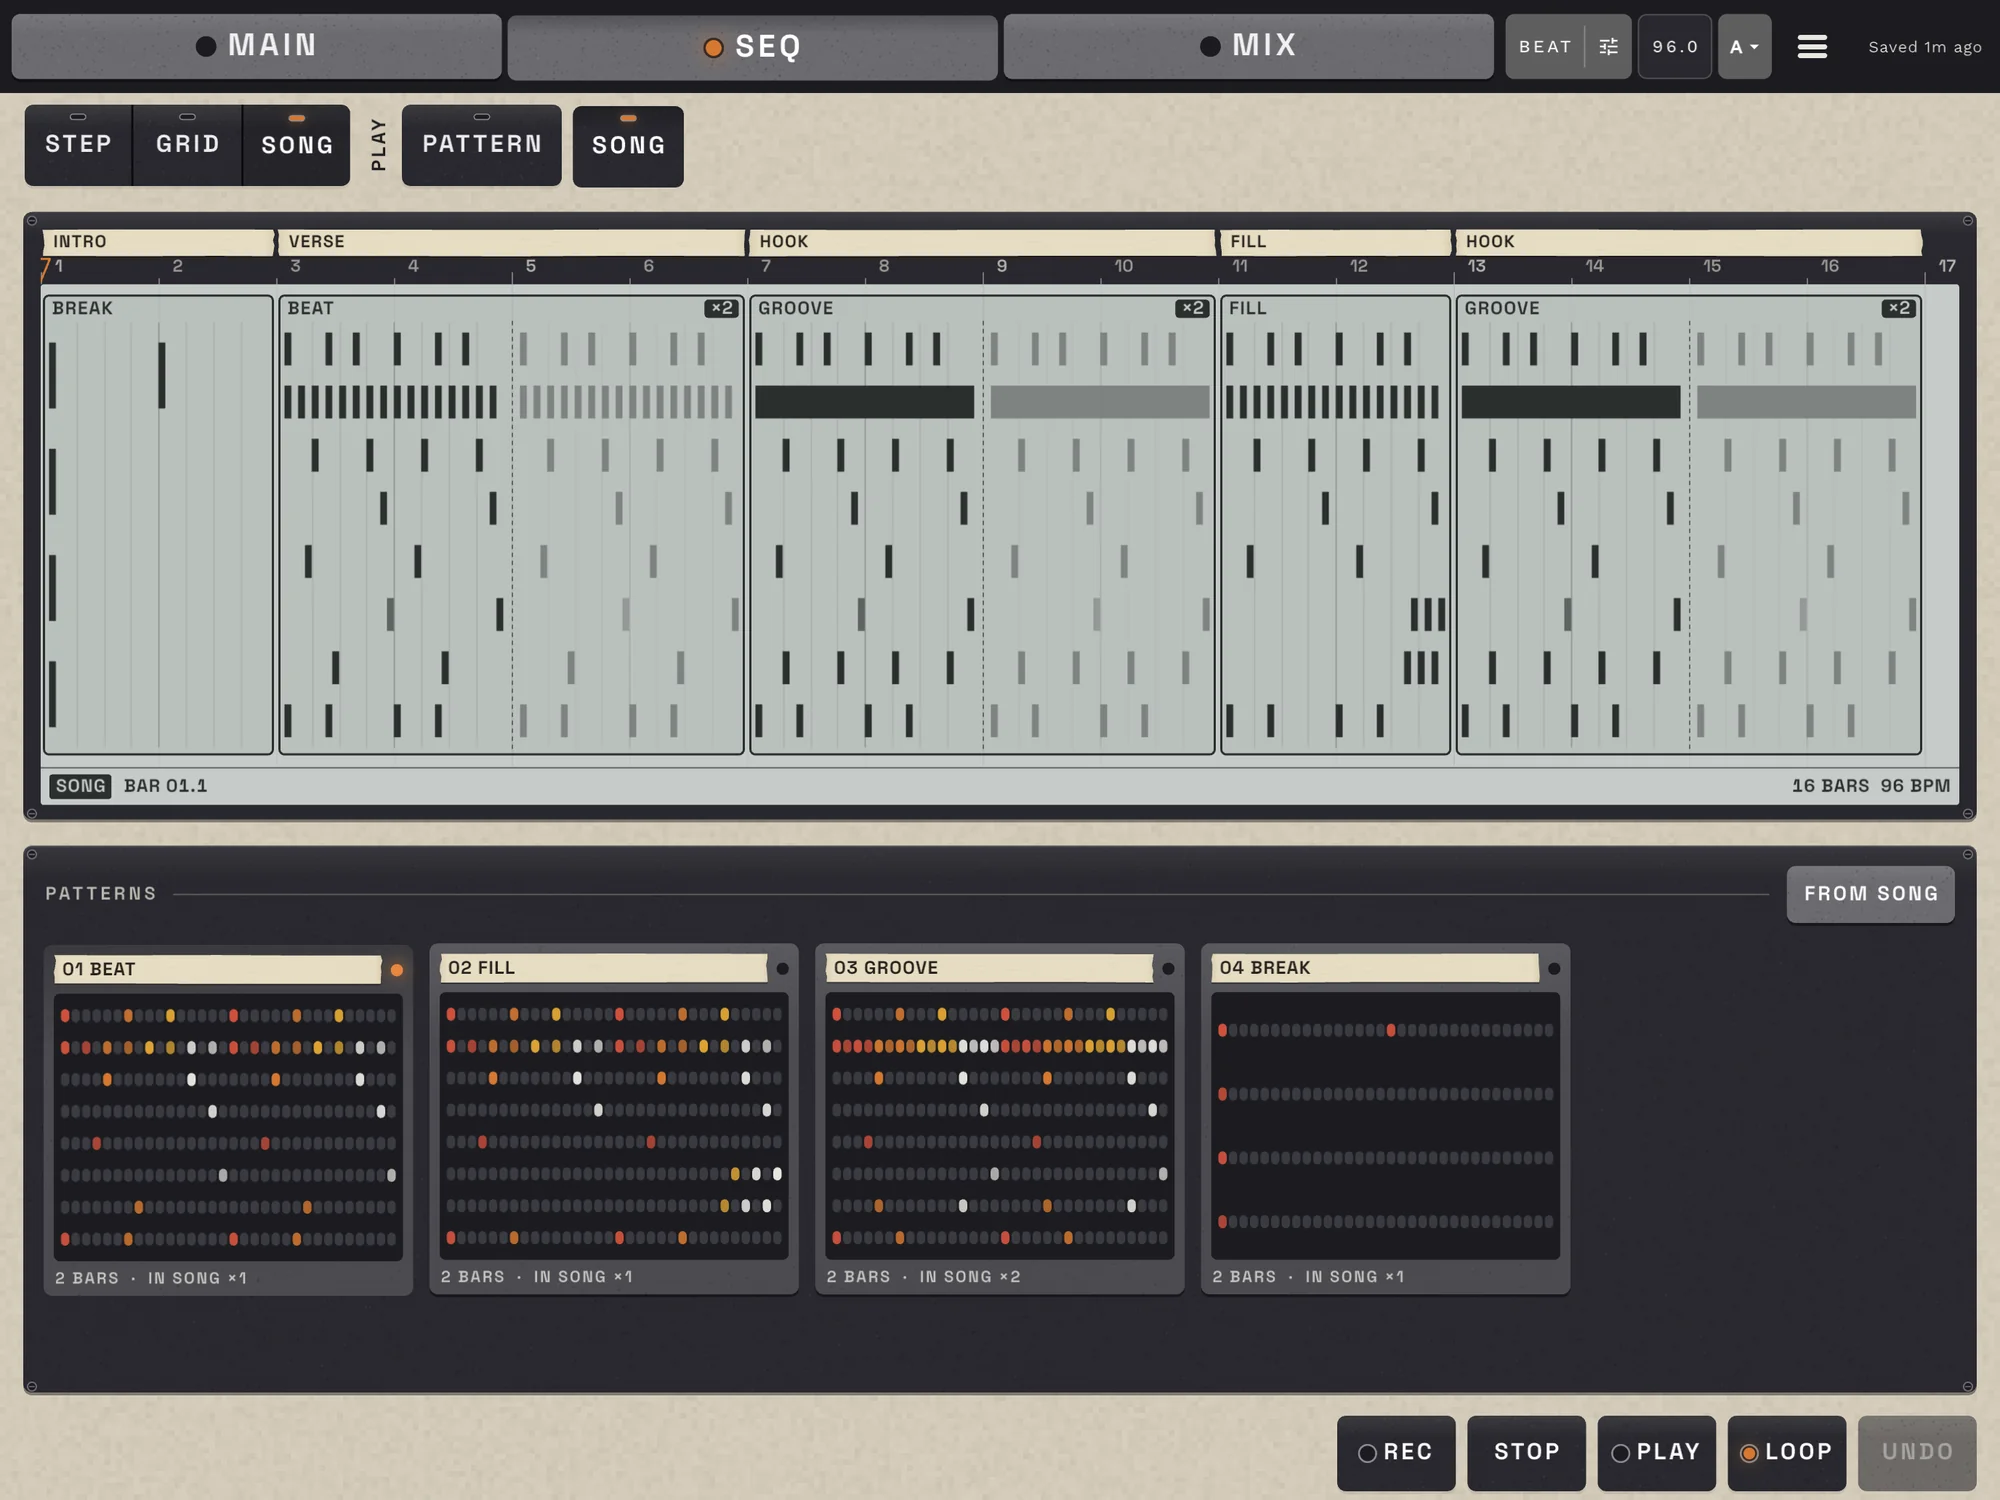The image size is (2000, 1500).
Task: Open beat settings sliders icon
Action: pos(1608,47)
